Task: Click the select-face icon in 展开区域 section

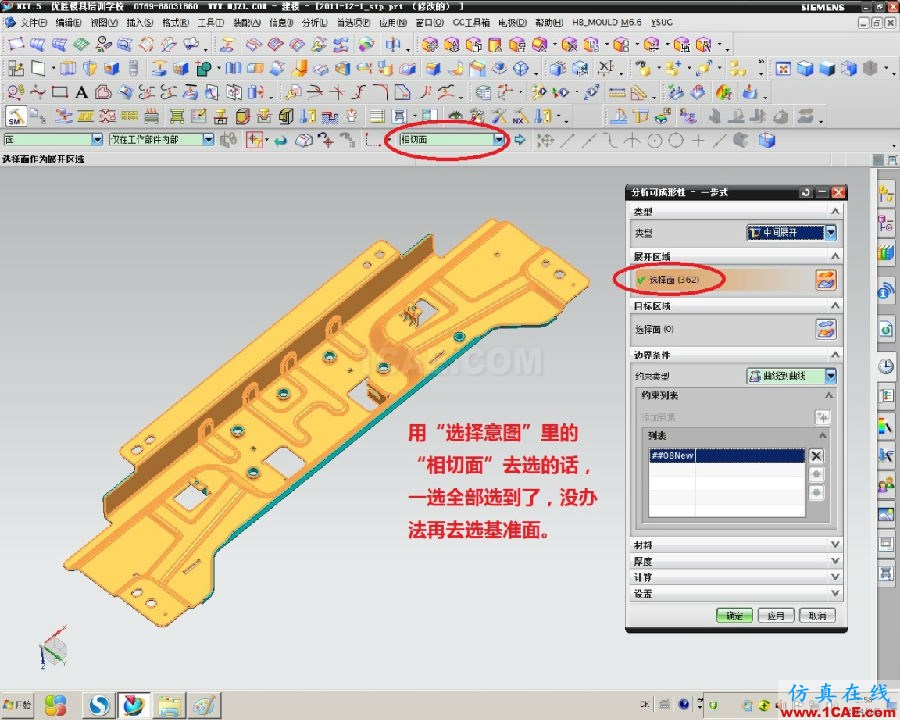Action: [x=825, y=280]
